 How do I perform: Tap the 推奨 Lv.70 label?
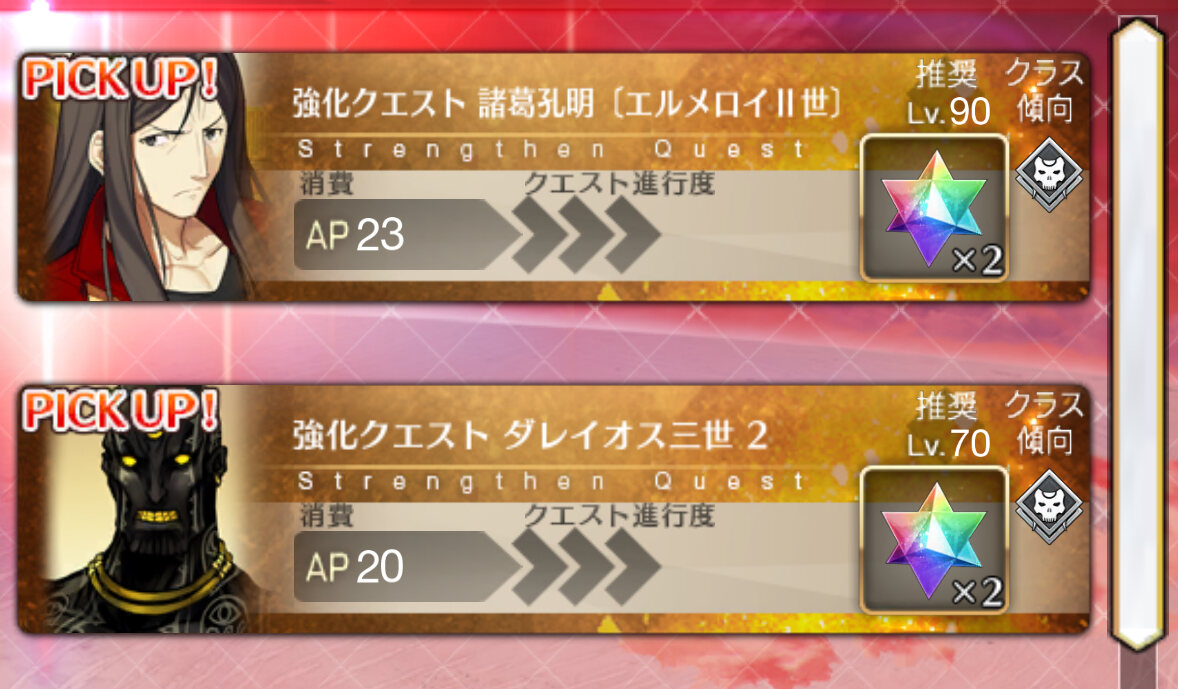[x=948, y=426]
